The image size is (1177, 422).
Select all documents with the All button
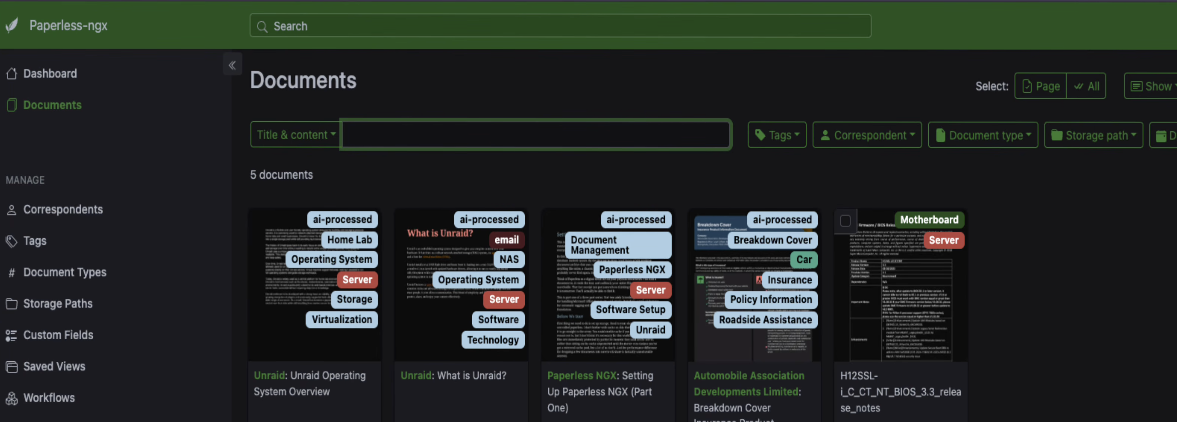pos(1086,86)
